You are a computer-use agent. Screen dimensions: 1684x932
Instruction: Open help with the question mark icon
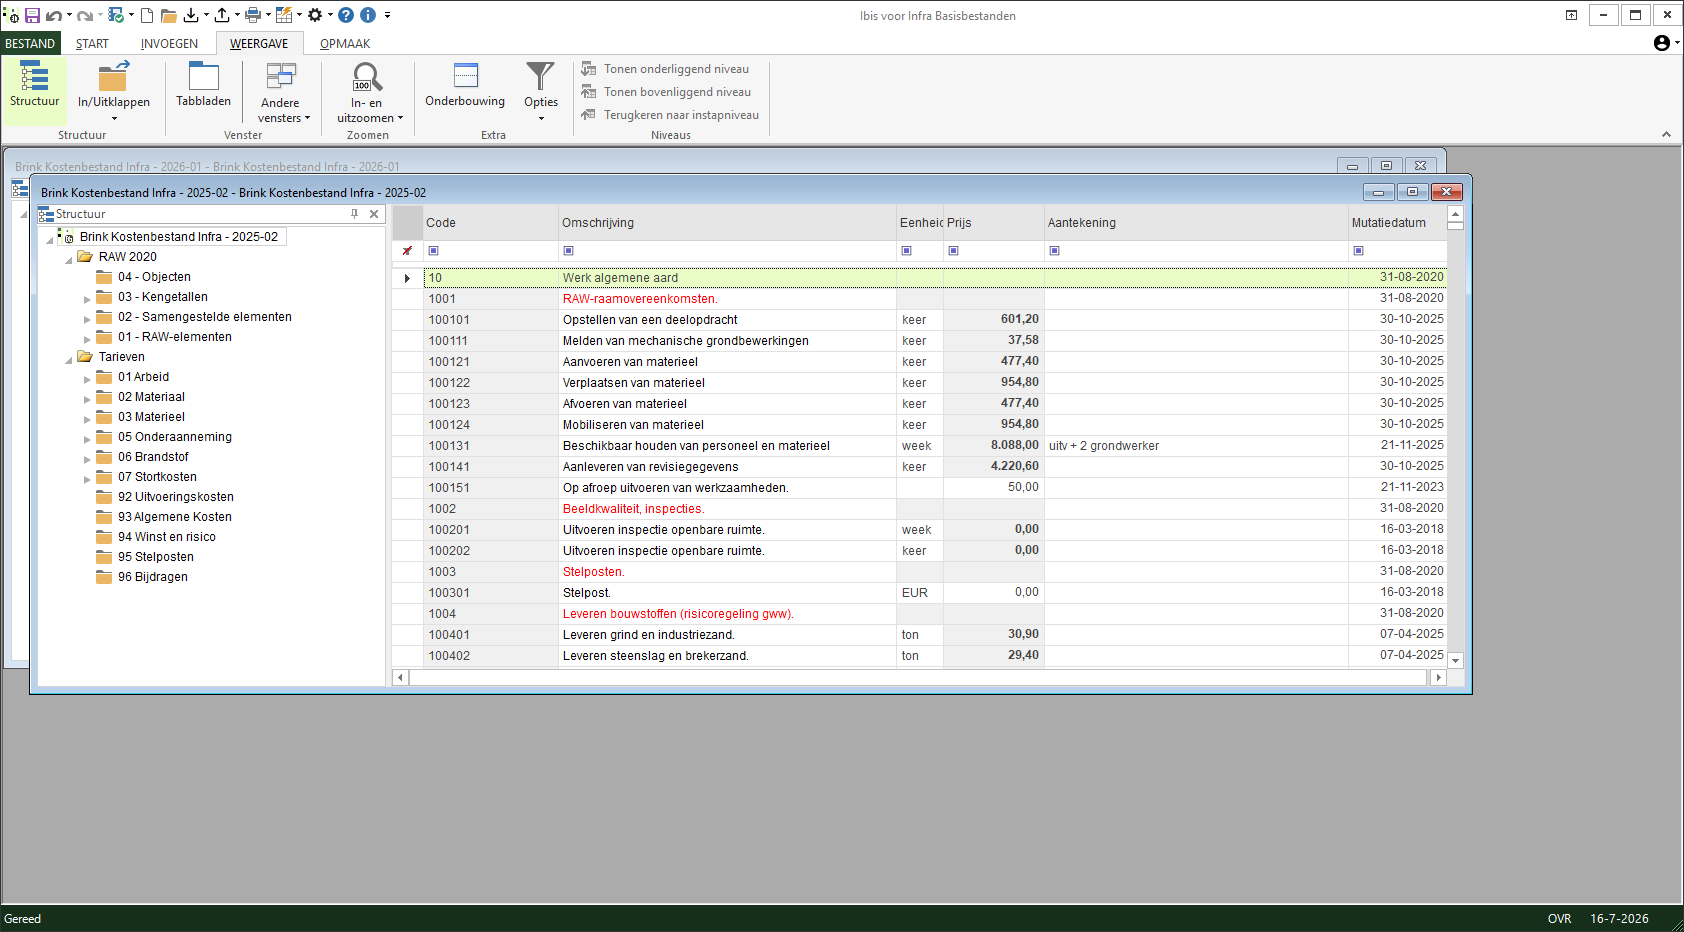[346, 15]
